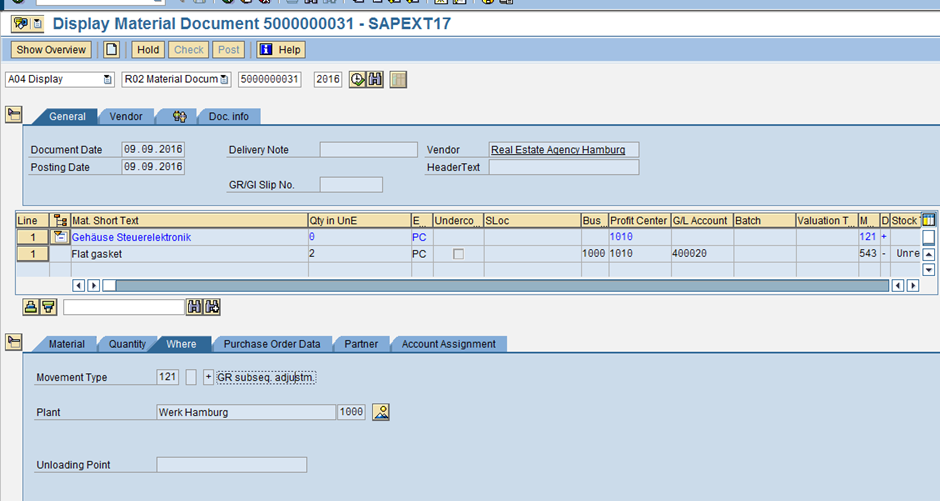
Task: Click the Execute clock icon next to year 2016
Action: (357, 79)
